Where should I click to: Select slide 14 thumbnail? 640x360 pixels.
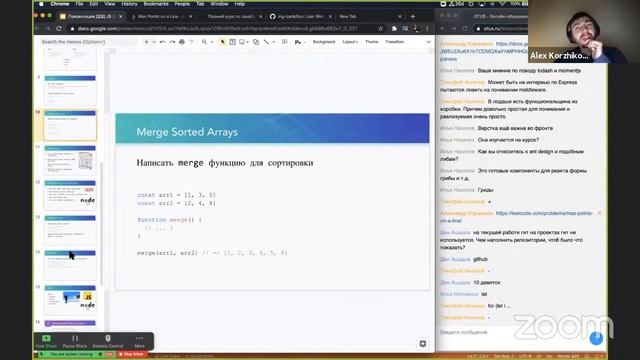(x=70, y=264)
